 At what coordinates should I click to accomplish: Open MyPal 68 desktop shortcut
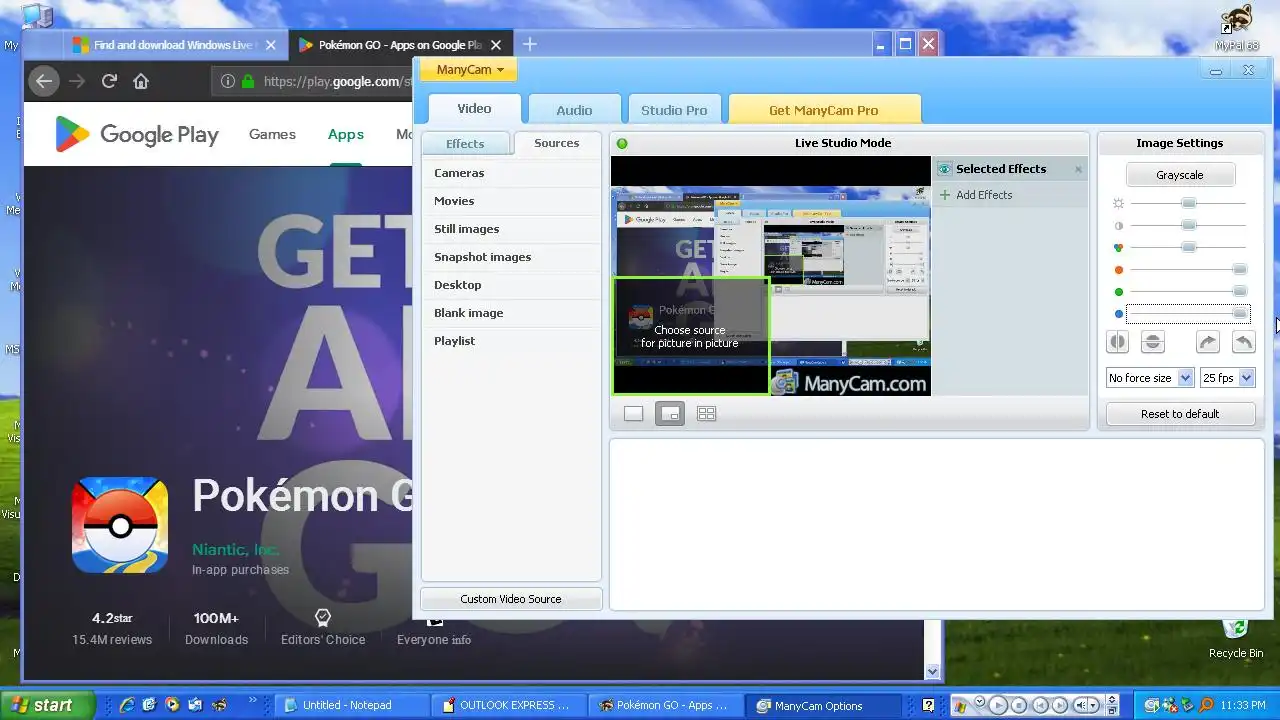coord(1236,28)
